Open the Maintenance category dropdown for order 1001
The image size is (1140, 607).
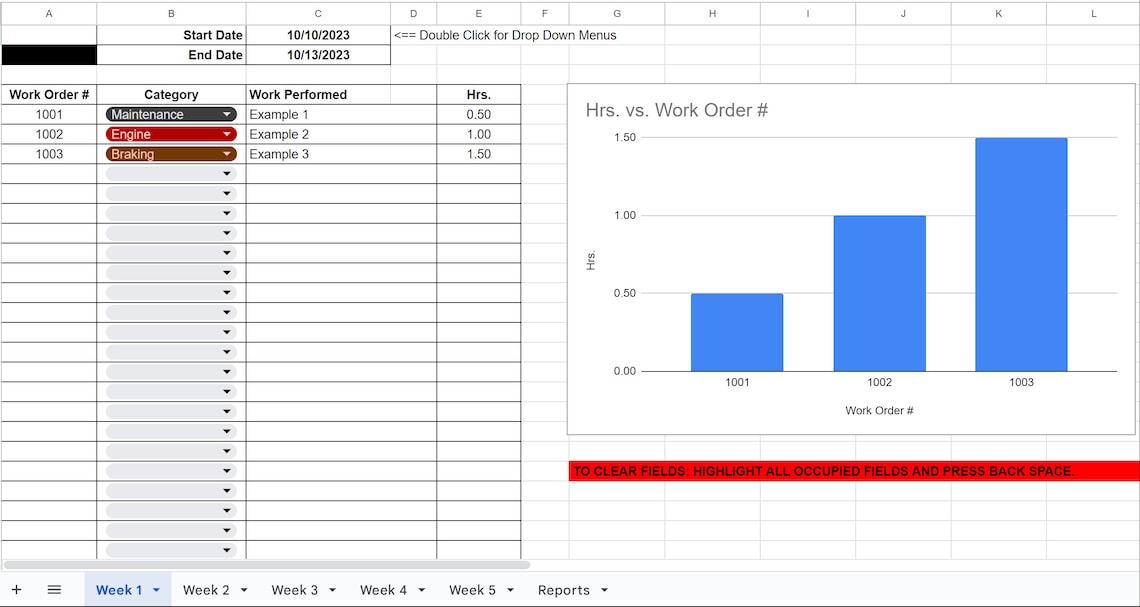coord(228,114)
